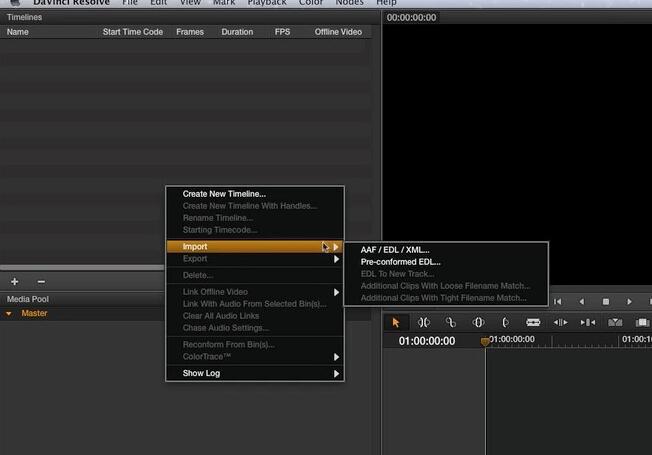Screen dimensions: 652x455
Task: Click the Delete... context menu entry
Action: [198, 275]
